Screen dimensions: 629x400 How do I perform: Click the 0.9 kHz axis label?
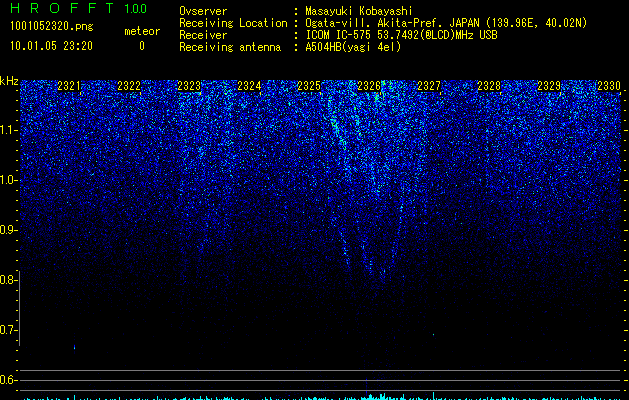click(8, 230)
